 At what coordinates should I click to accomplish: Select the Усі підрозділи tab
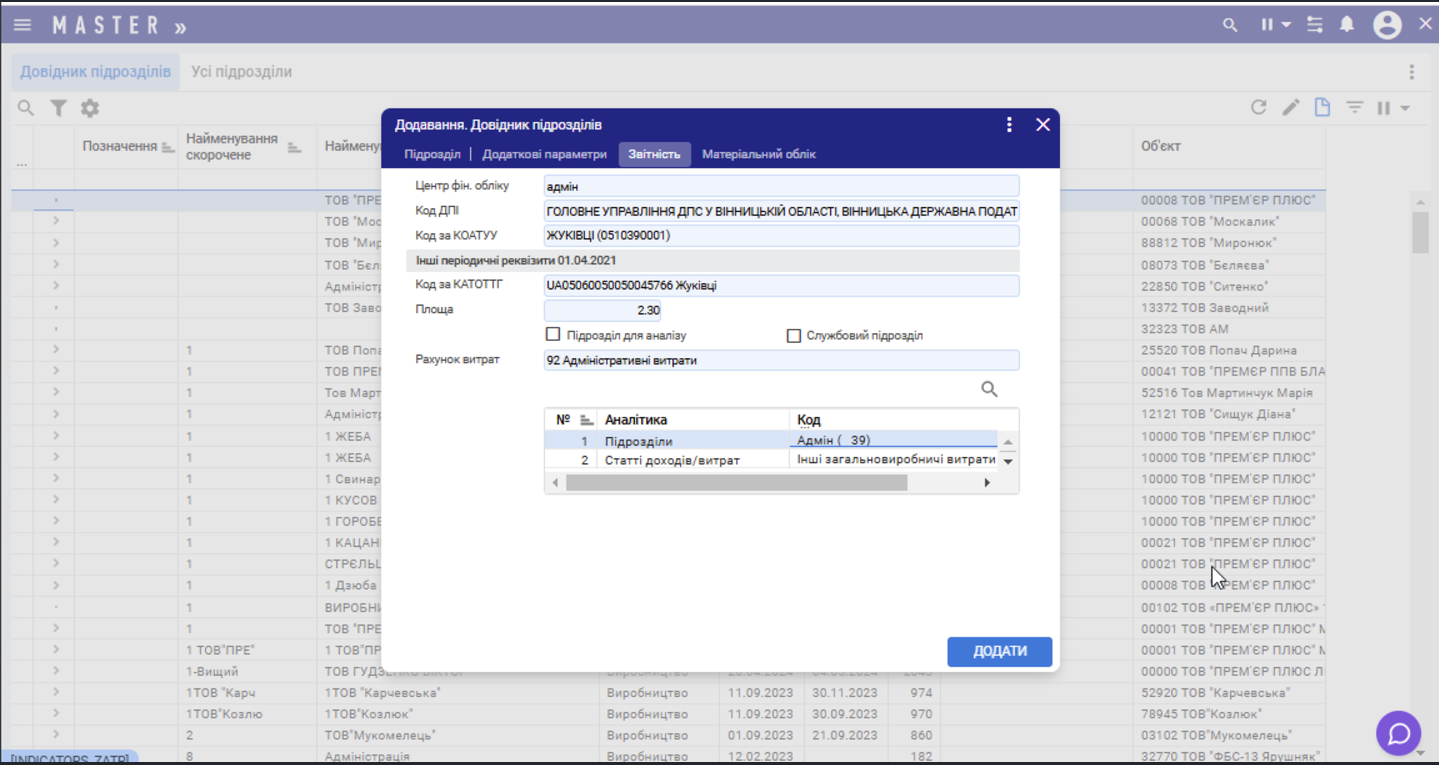point(242,72)
